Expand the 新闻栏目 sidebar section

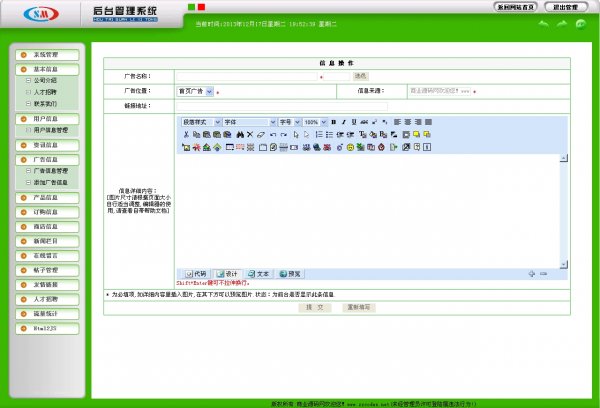point(47,241)
